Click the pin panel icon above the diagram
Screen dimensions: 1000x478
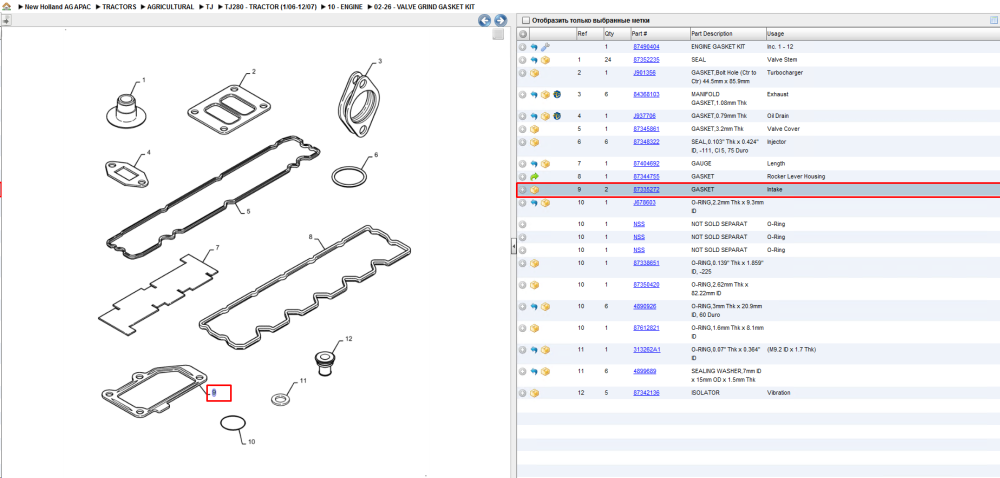[x=6, y=20]
